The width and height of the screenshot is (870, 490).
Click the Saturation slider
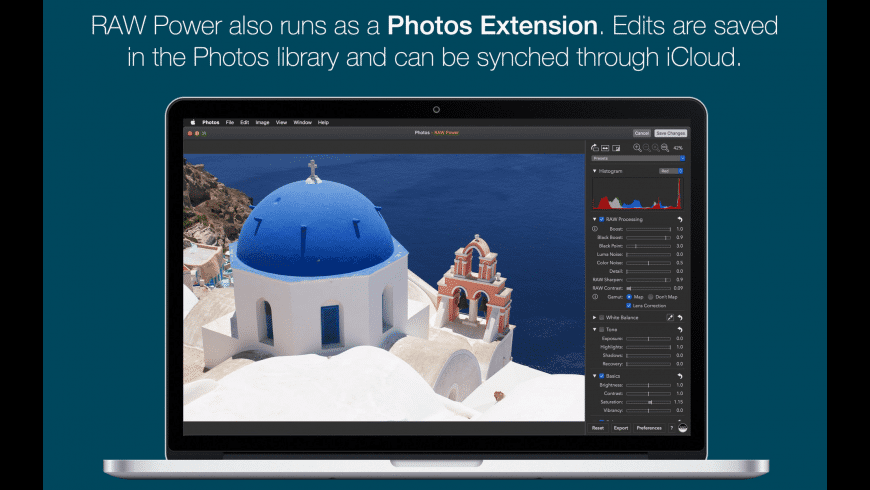(x=649, y=402)
